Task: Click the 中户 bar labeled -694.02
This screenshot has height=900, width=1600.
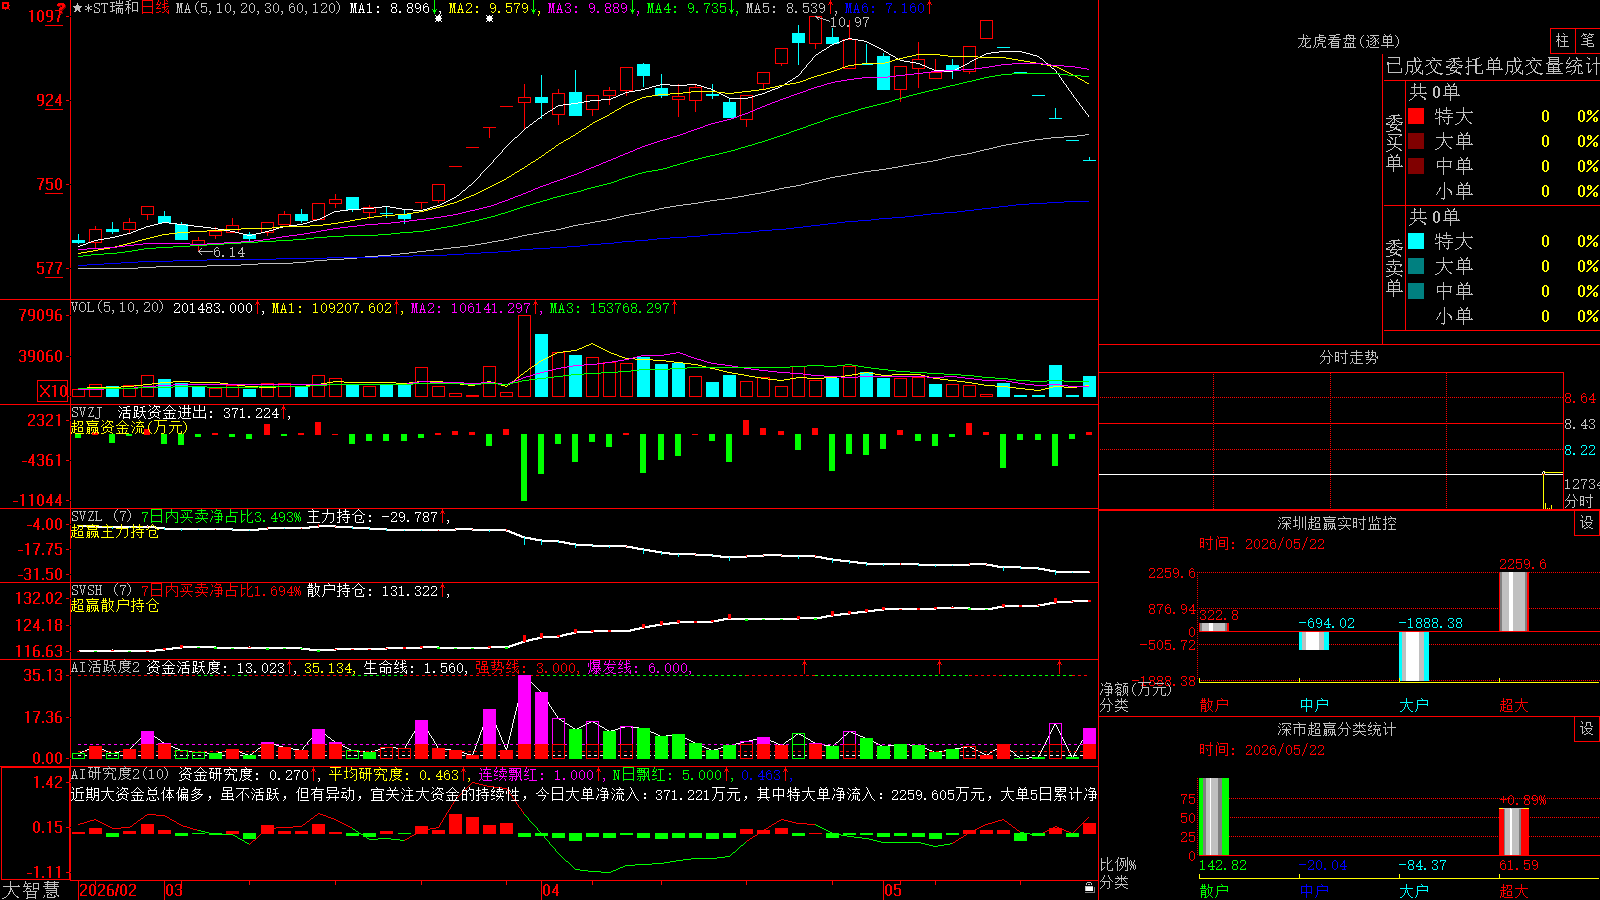Action: pos(1314,641)
